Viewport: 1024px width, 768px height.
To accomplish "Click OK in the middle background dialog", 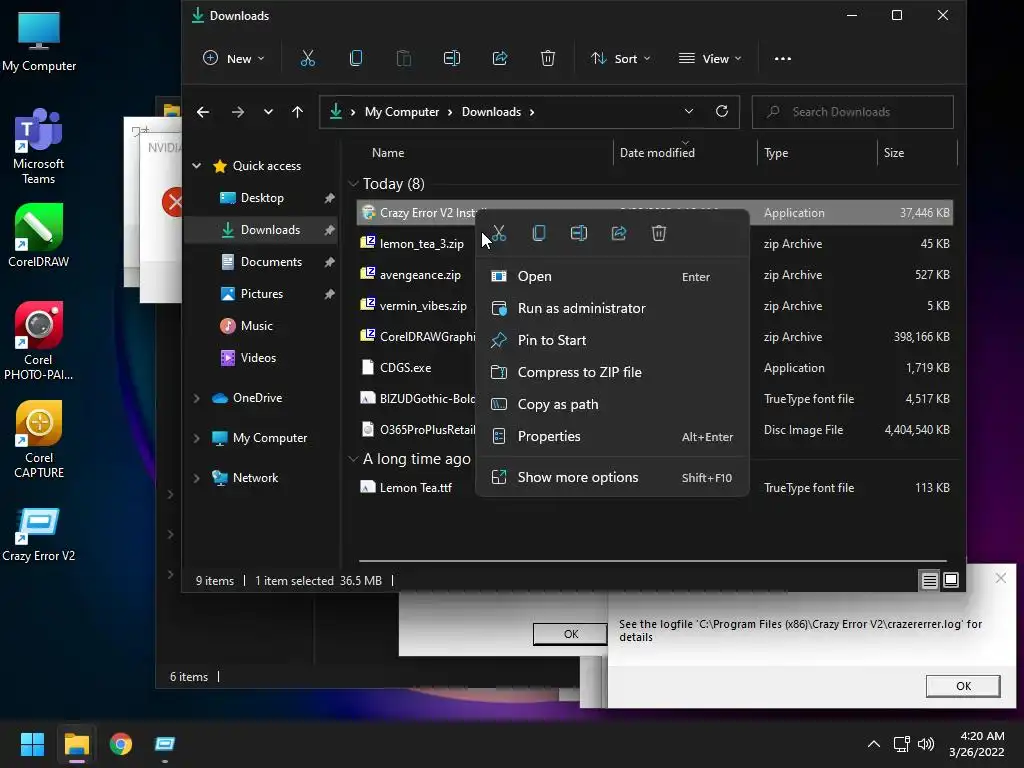I will [x=570, y=633].
